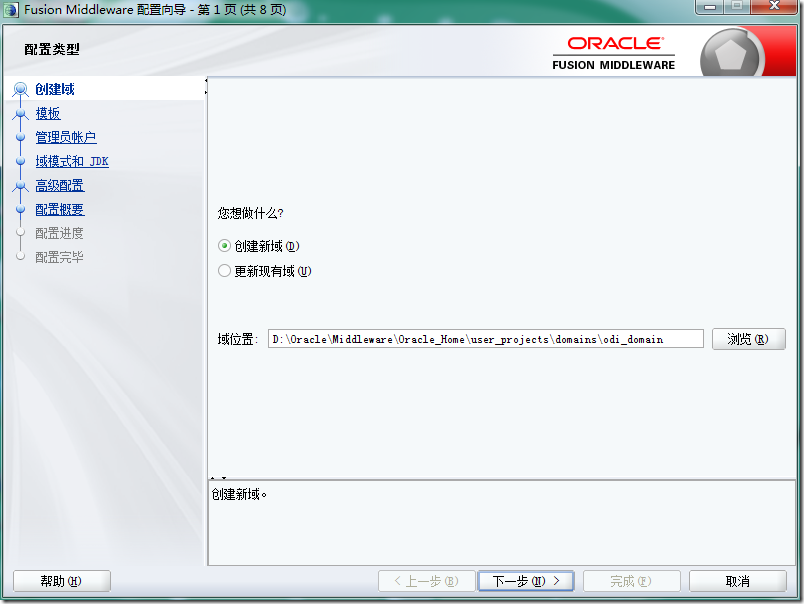The width and height of the screenshot is (804, 604).
Task: Open the 域模式和 JDK step link
Action: [72, 162]
